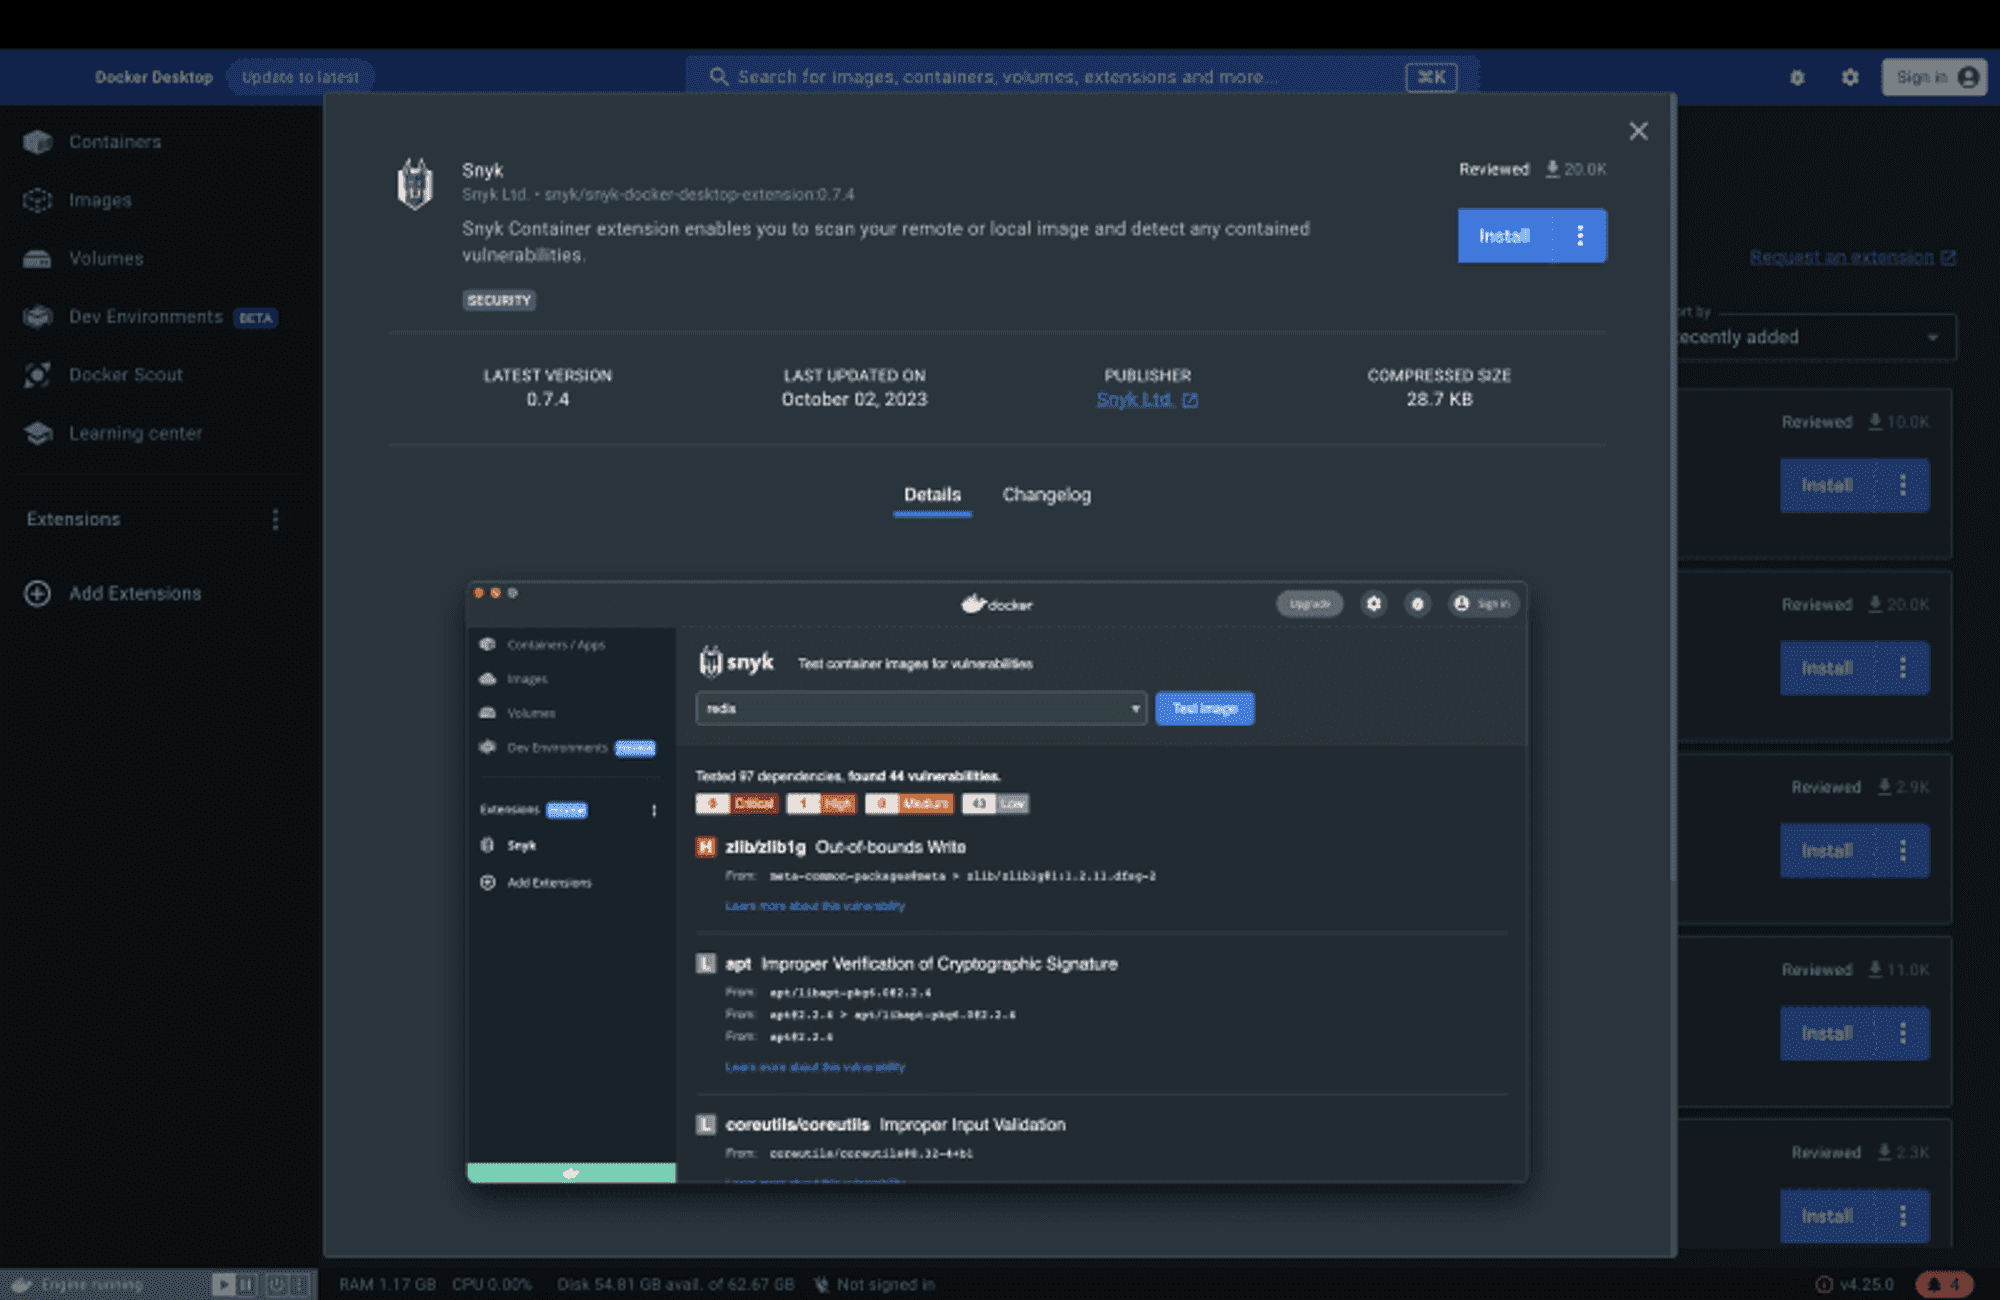Viewport: 2000px width, 1300px height.
Task: Open the Snyk Ltd. publisher link
Action: [x=1134, y=399]
